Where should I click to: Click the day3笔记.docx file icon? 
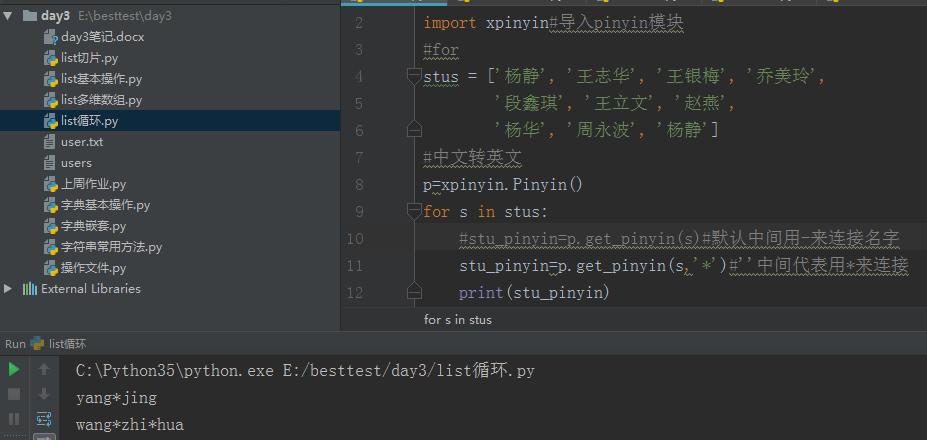pyautogui.click(x=51, y=37)
